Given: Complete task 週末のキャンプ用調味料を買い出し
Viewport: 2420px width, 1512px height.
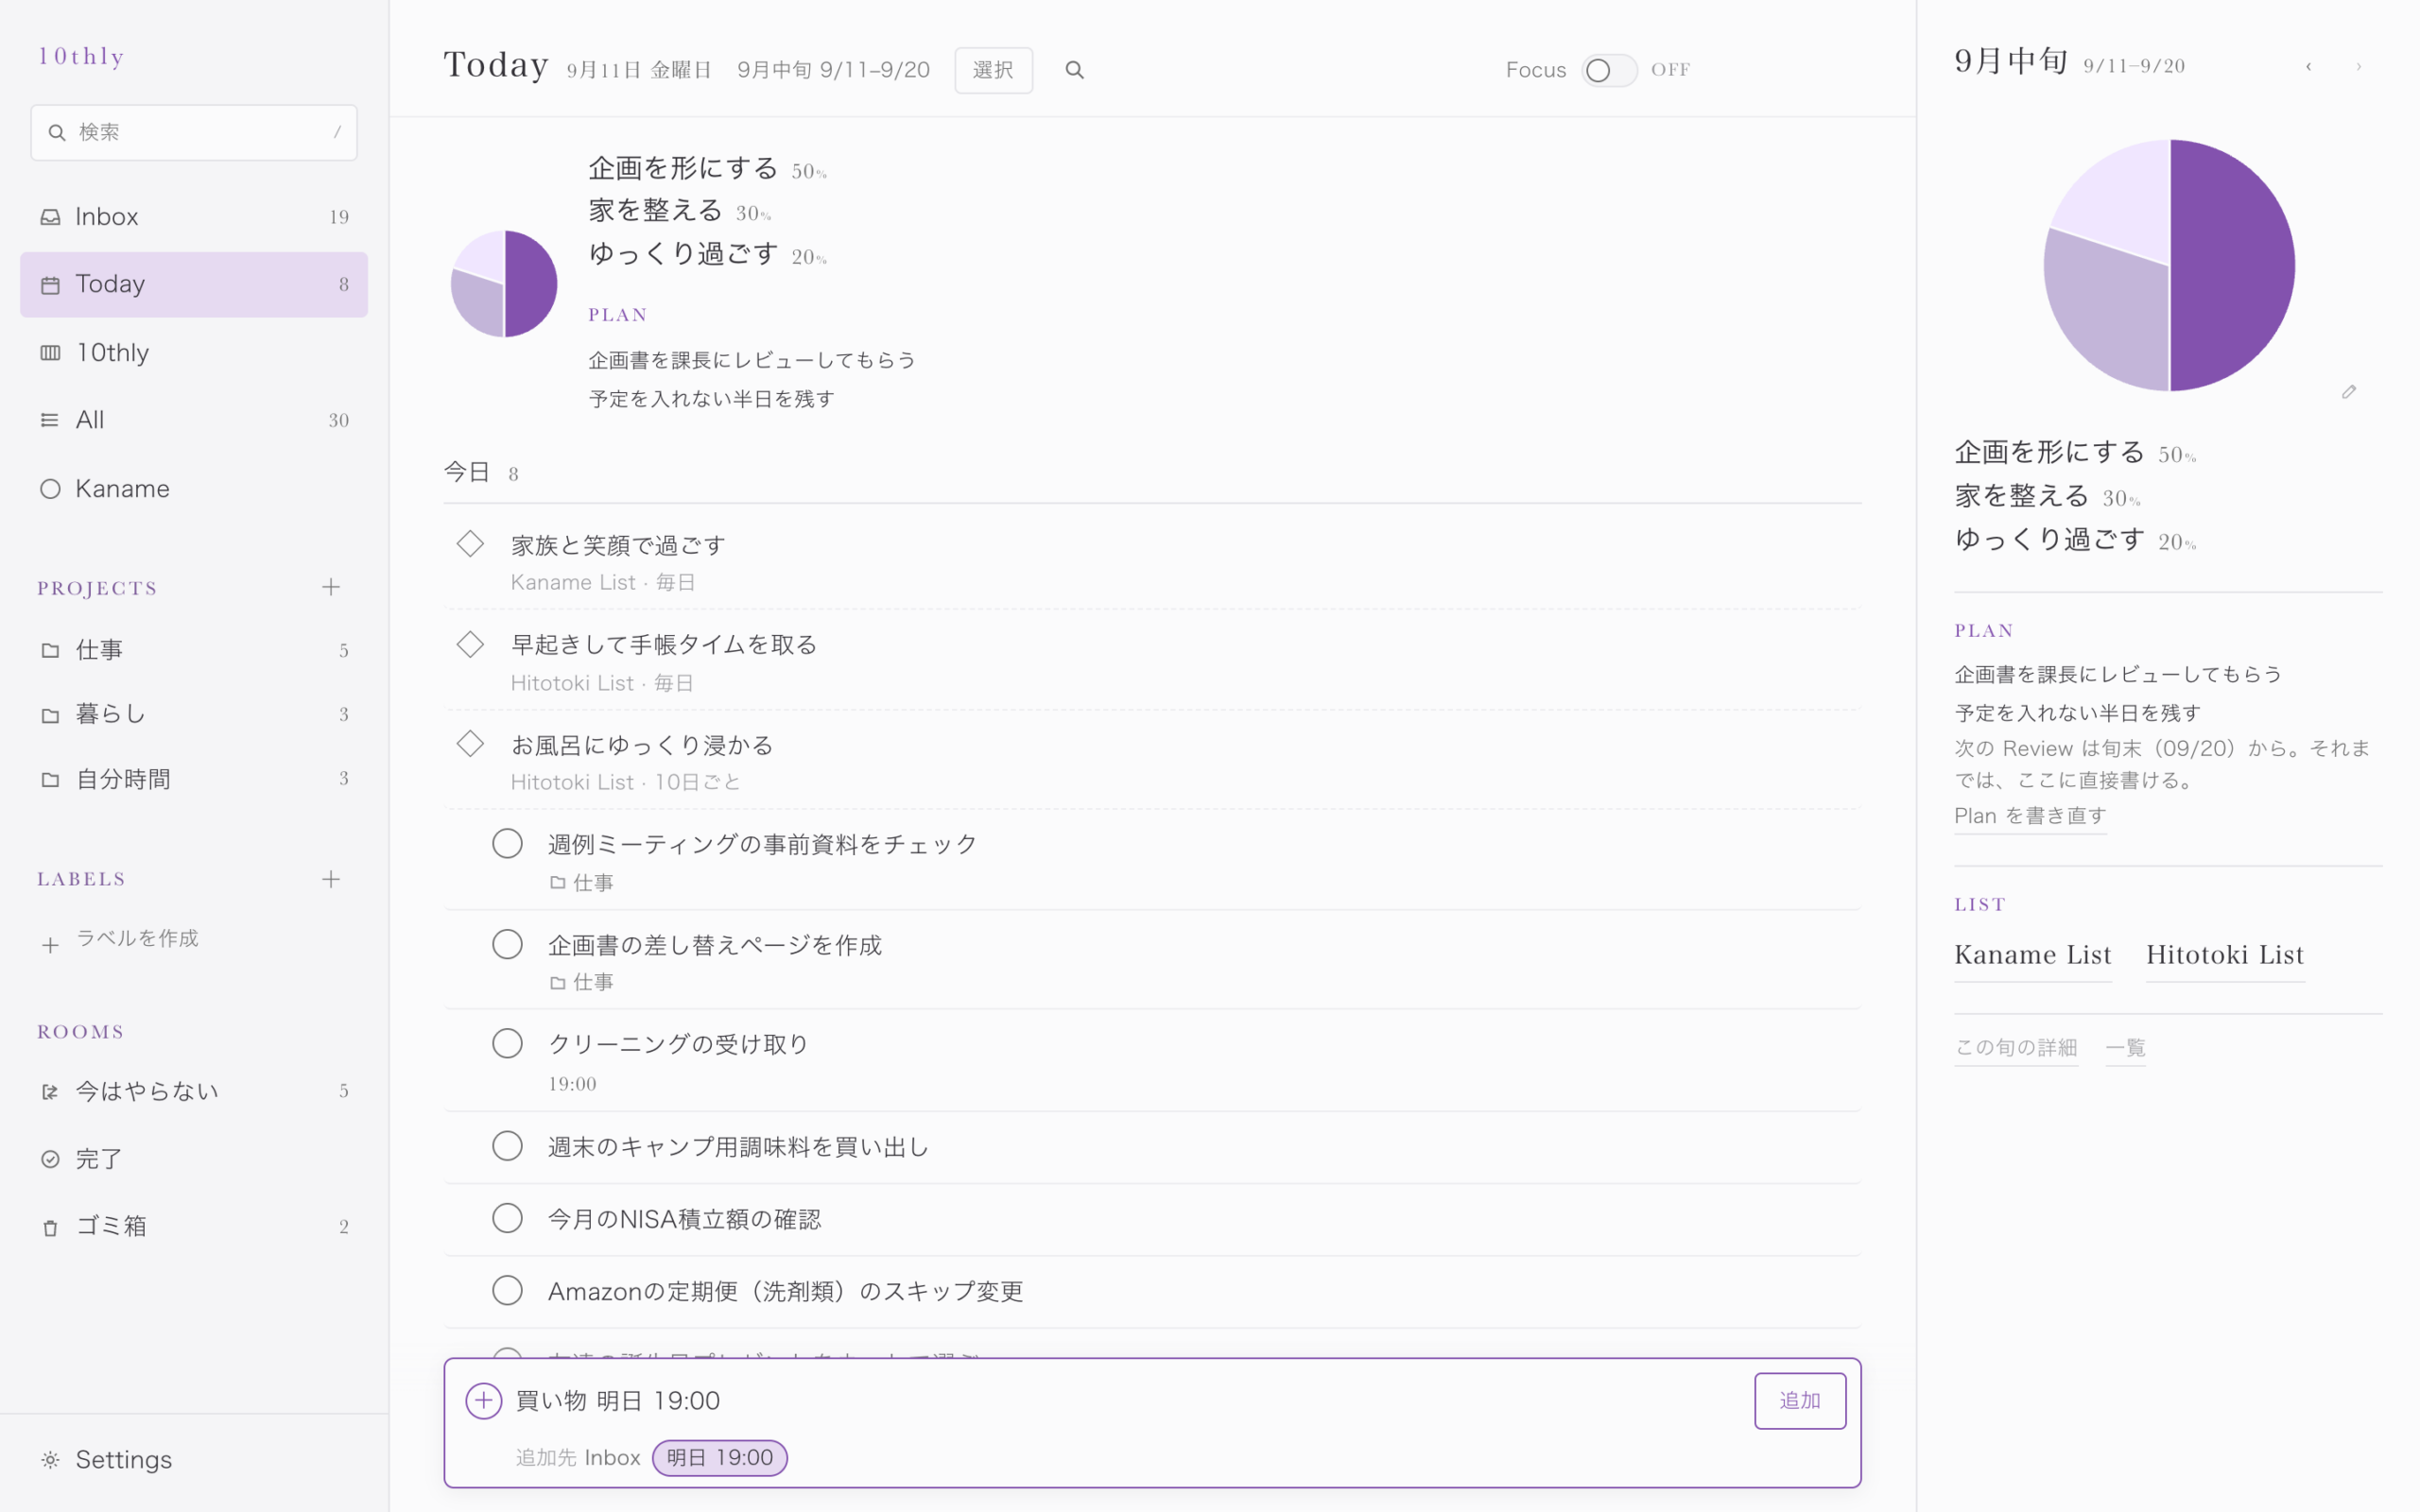Looking at the screenshot, I should pyautogui.click(x=507, y=1146).
